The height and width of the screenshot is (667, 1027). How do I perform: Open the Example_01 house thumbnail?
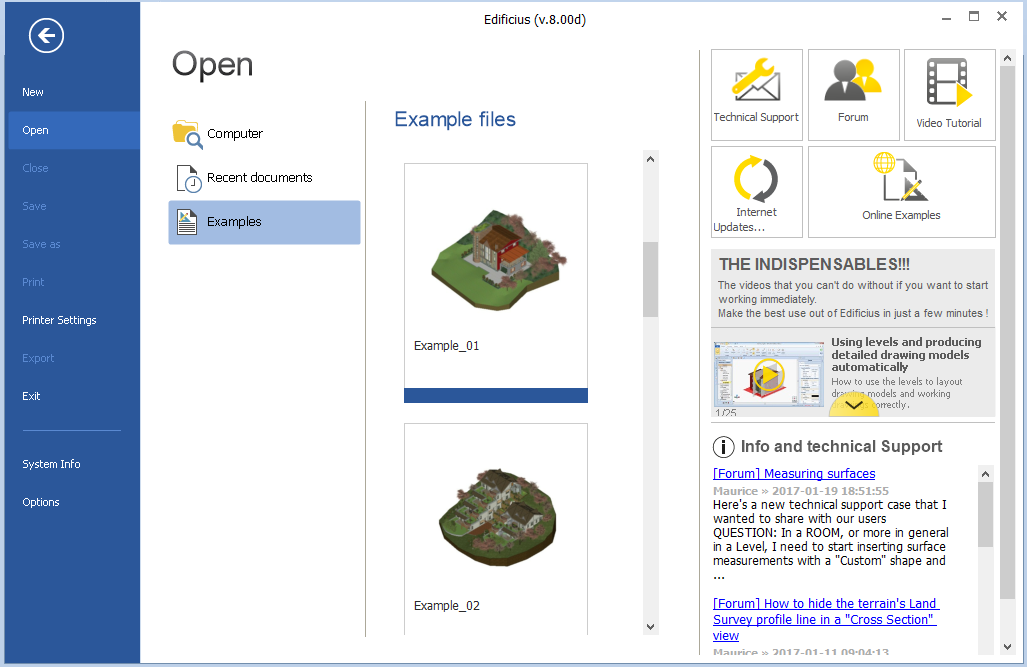click(x=498, y=260)
